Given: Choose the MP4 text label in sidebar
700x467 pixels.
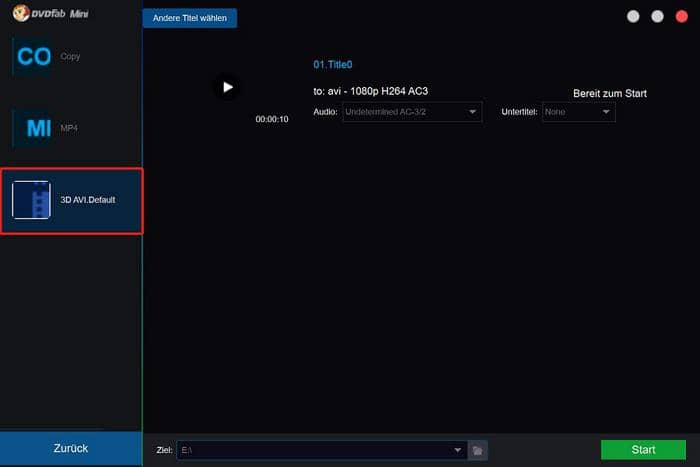Looking at the screenshot, I should click(69, 129).
